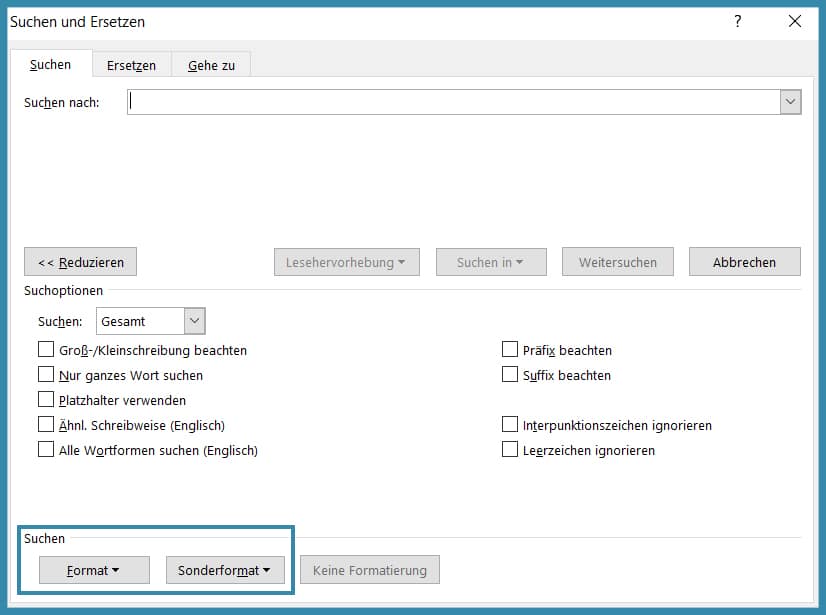
Task: Open the Format dropdown menu button
Action: (x=94, y=570)
